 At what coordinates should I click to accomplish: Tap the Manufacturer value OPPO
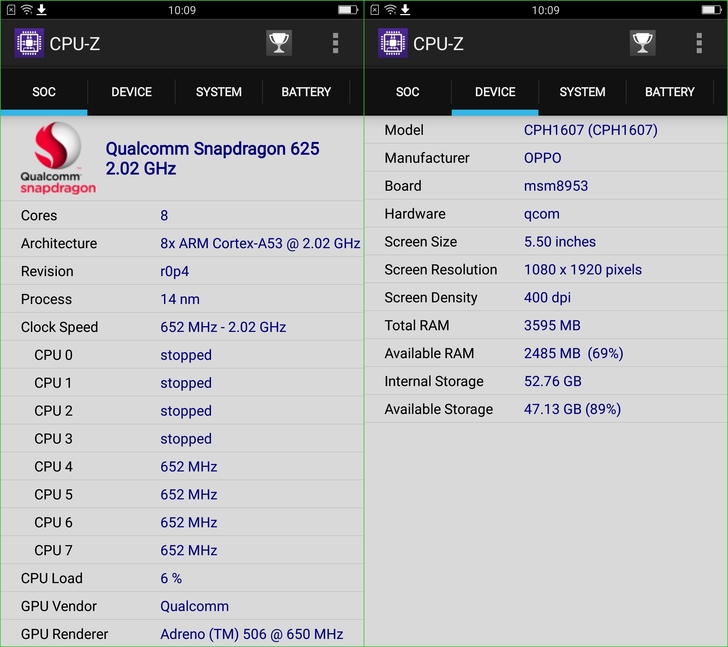tap(542, 158)
